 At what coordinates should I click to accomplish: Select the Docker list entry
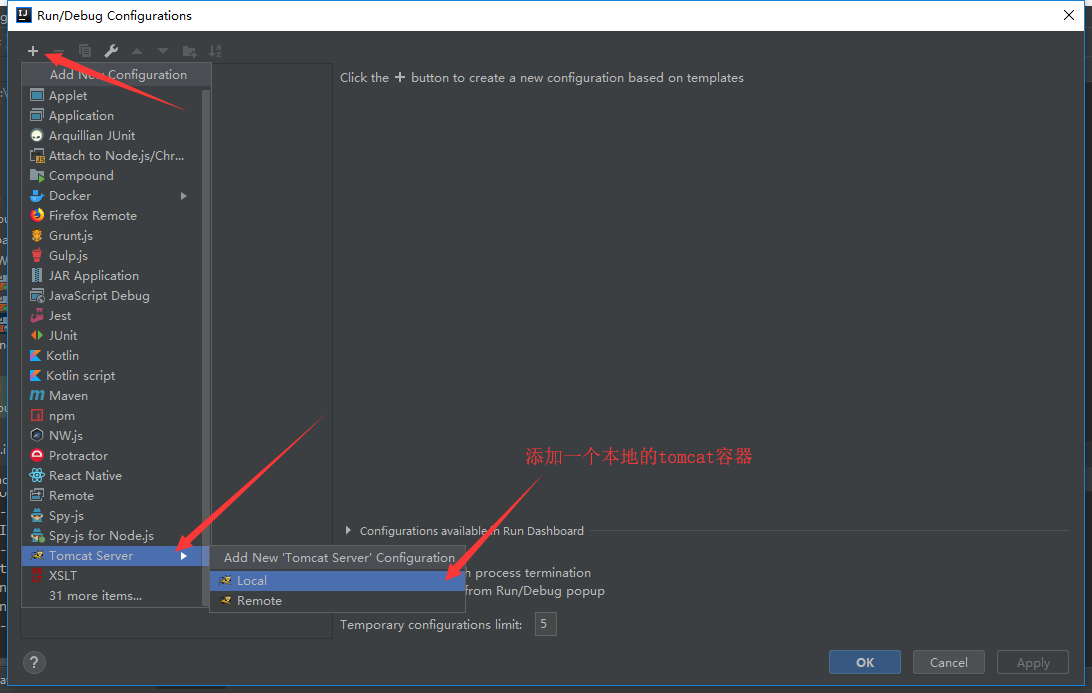[112, 196]
